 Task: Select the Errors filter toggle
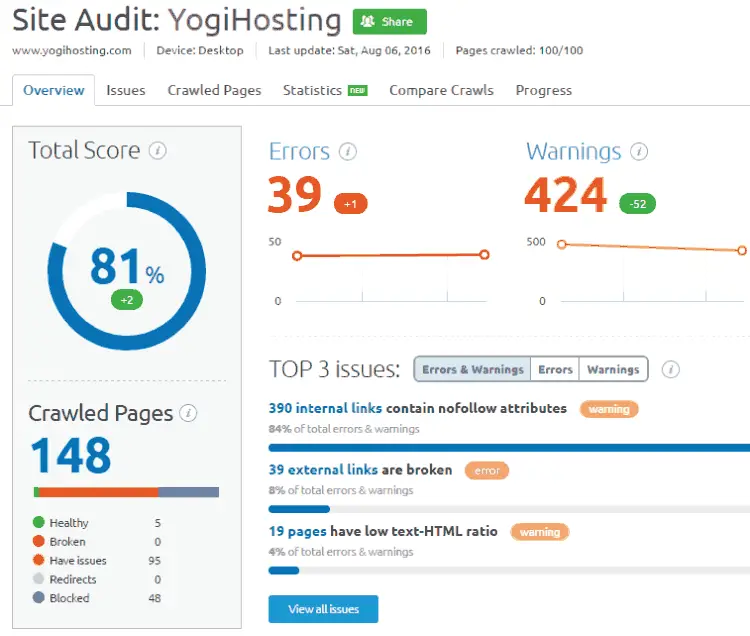tap(555, 369)
